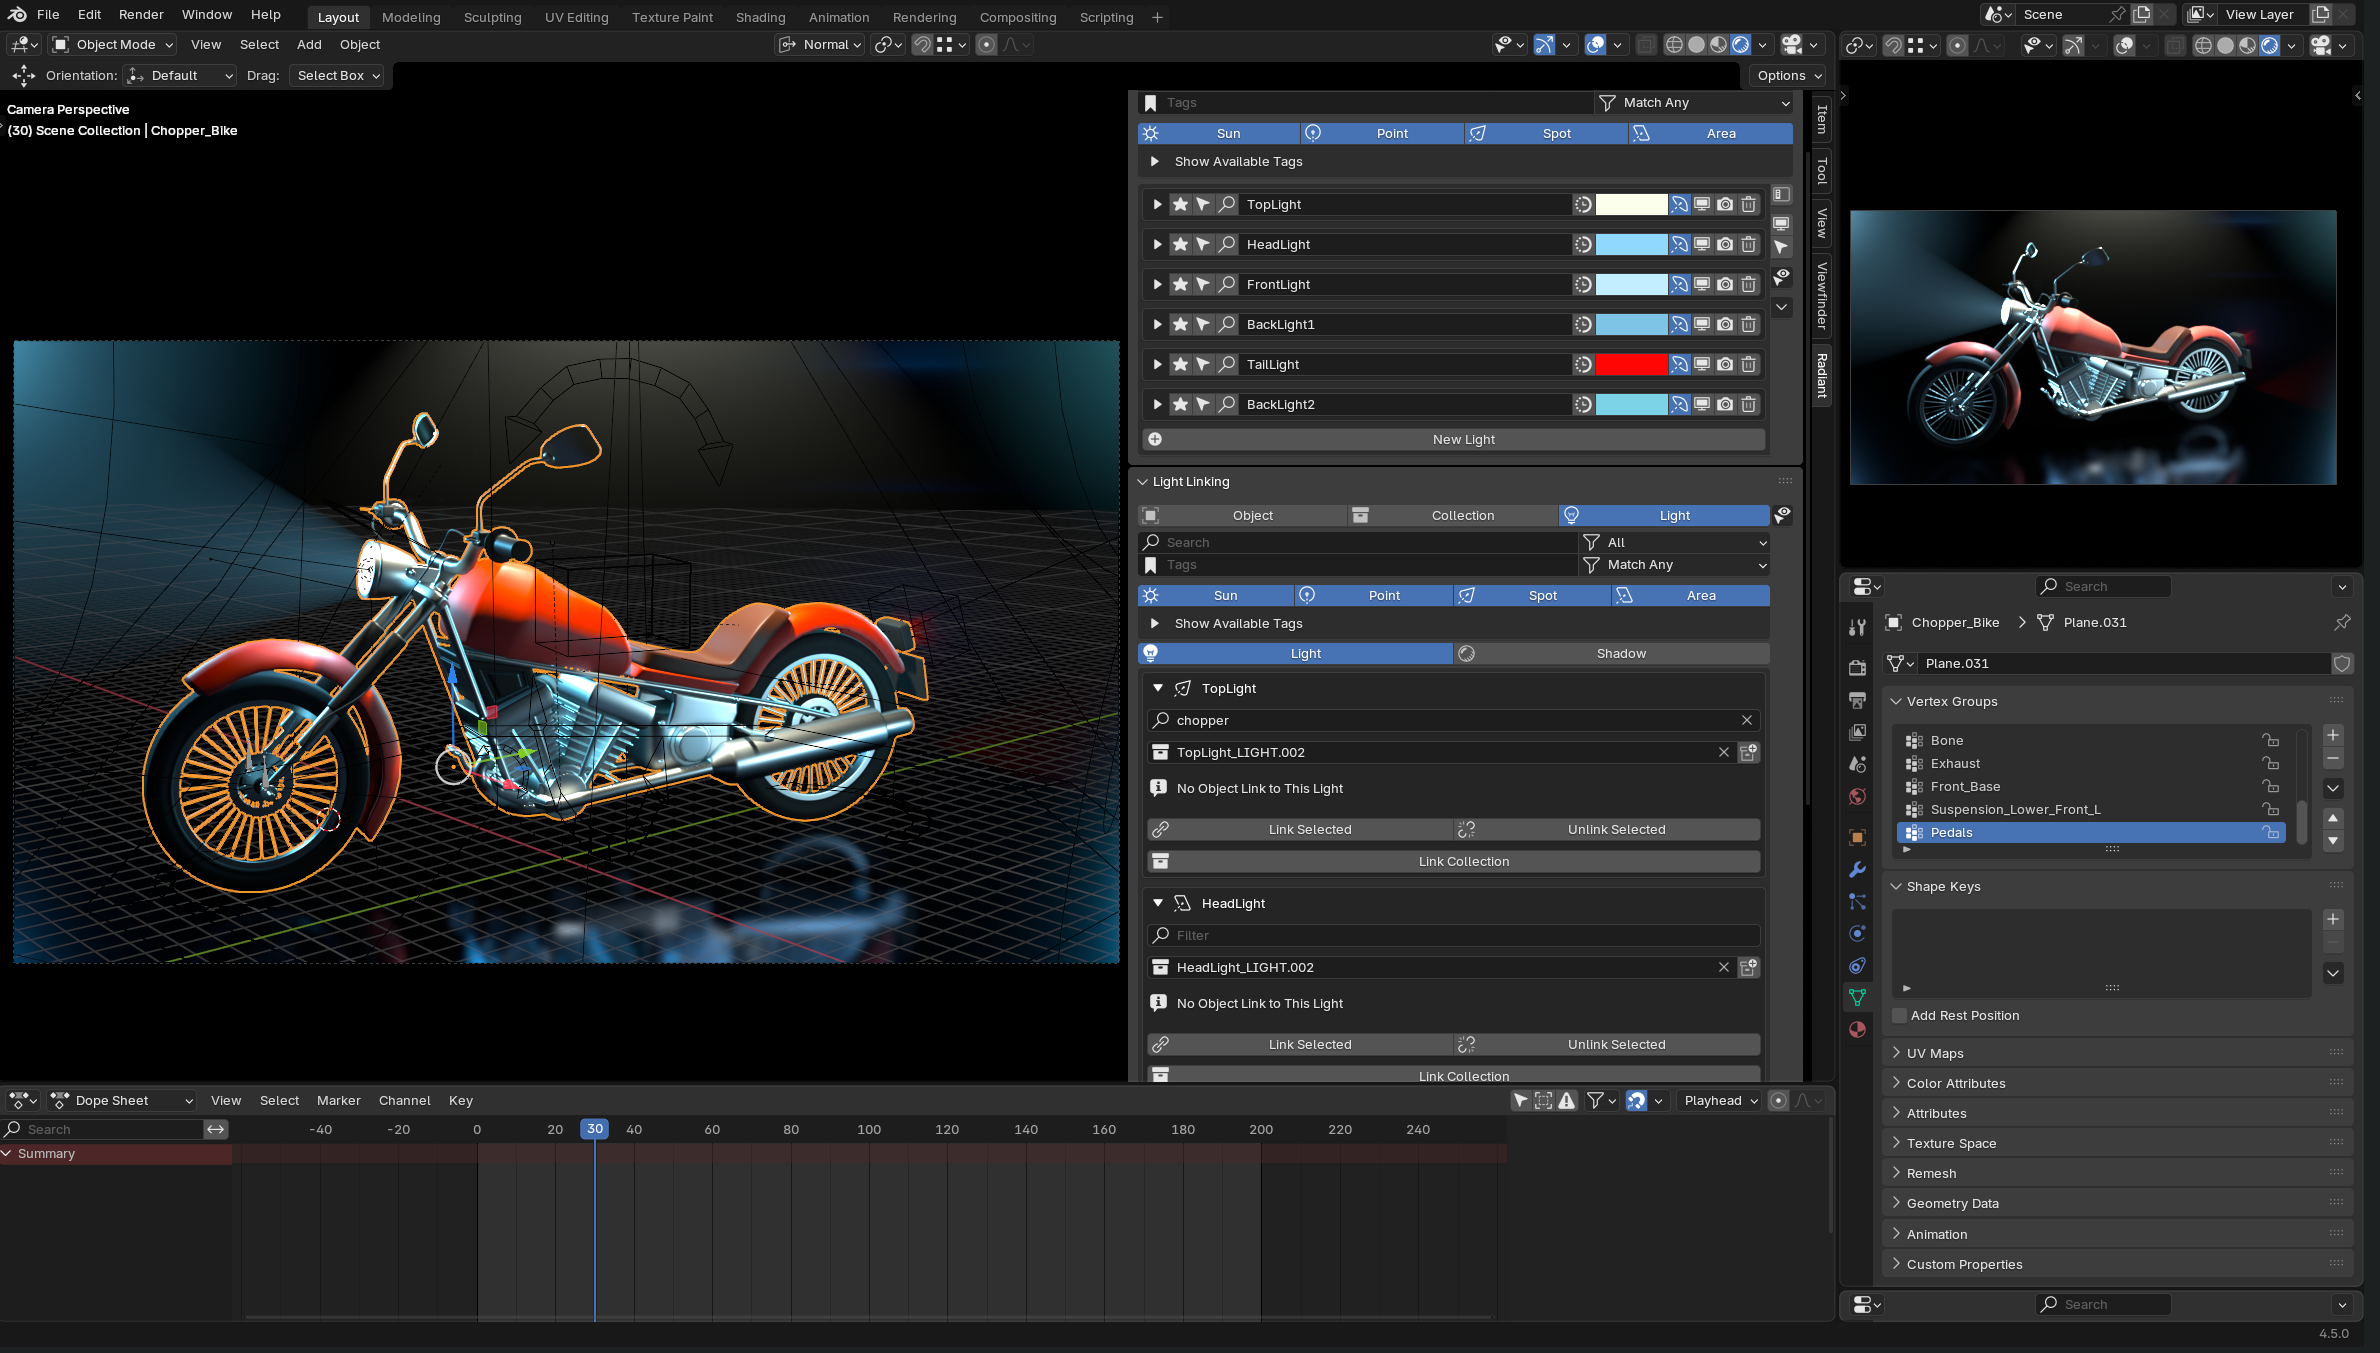Expand the TopLight entry in light list

[1157, 205]
